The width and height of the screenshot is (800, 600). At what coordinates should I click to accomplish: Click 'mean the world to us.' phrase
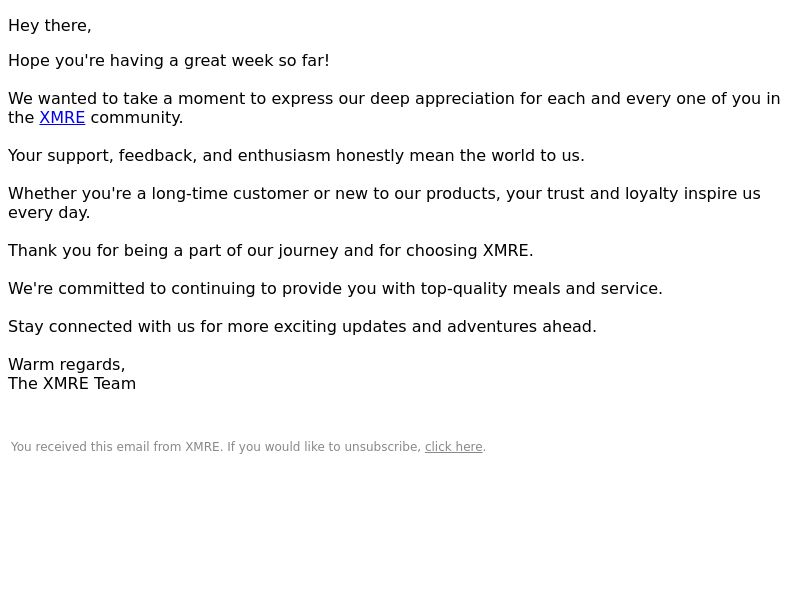(x=497, y=156)
